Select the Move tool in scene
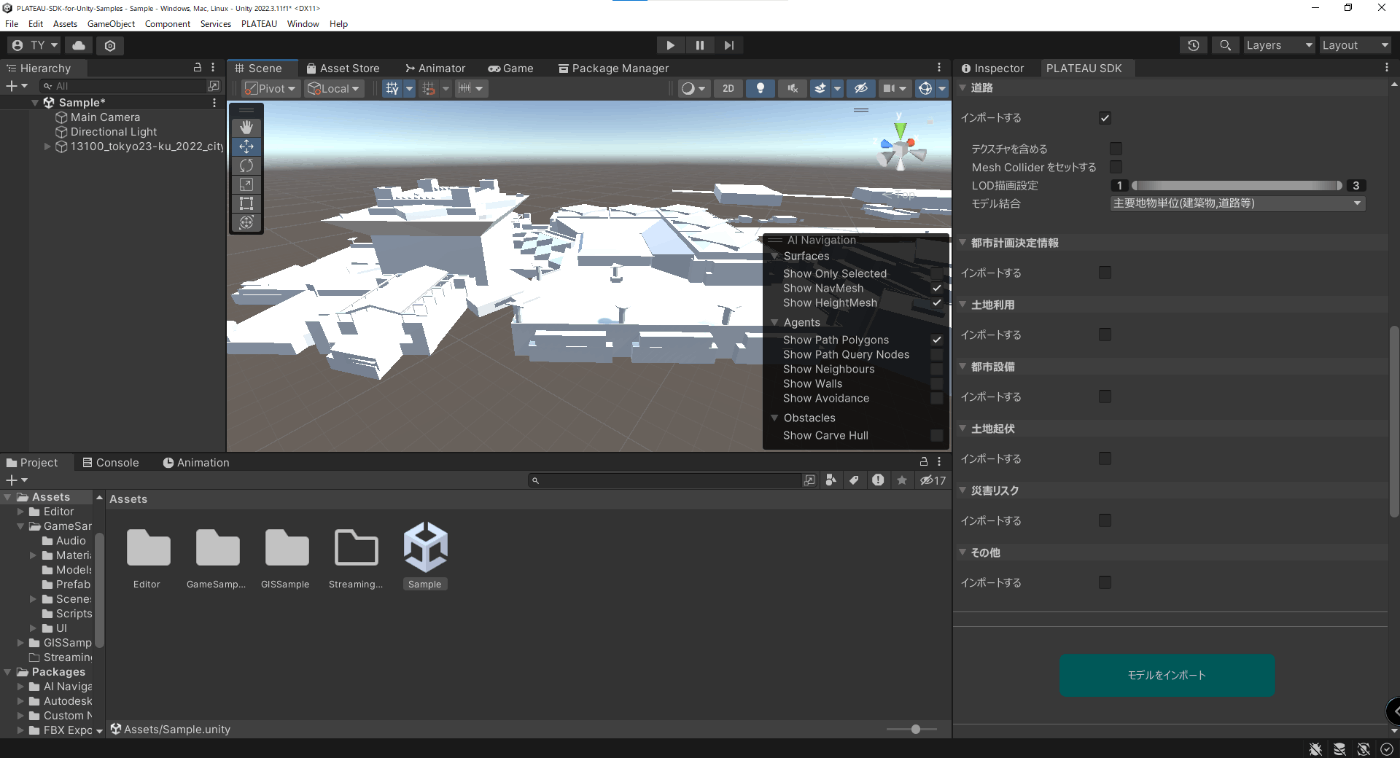The width and height of the screenshot is (1400, 758). pyautogui.click(x=246, y=146)
